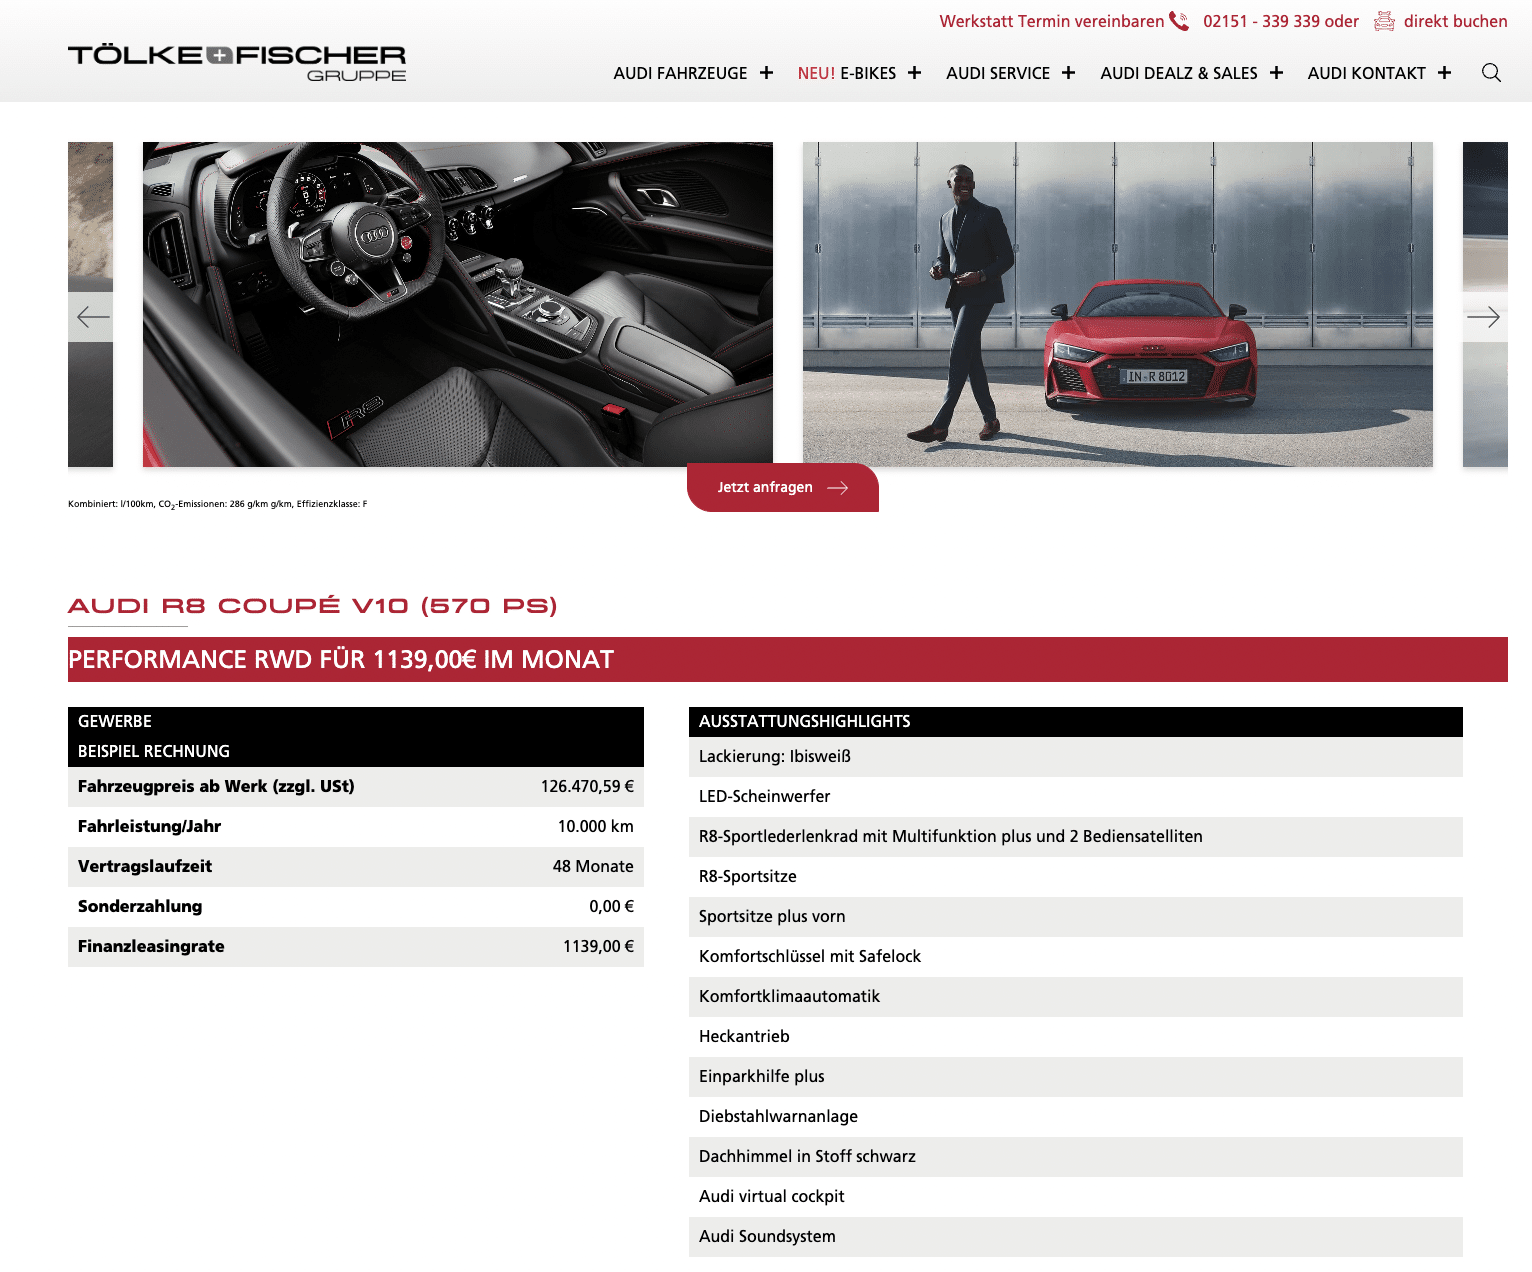The image size is (1532, 1272).
Task: Click the Sportsitze plus vorn row
Action: click(x=1076, y=917)
